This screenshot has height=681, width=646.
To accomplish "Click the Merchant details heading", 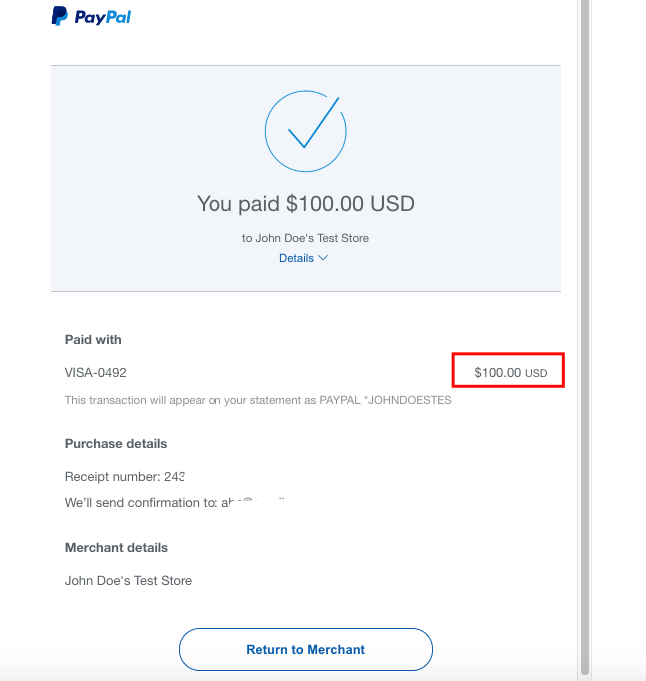I will (x=116, y=548).
